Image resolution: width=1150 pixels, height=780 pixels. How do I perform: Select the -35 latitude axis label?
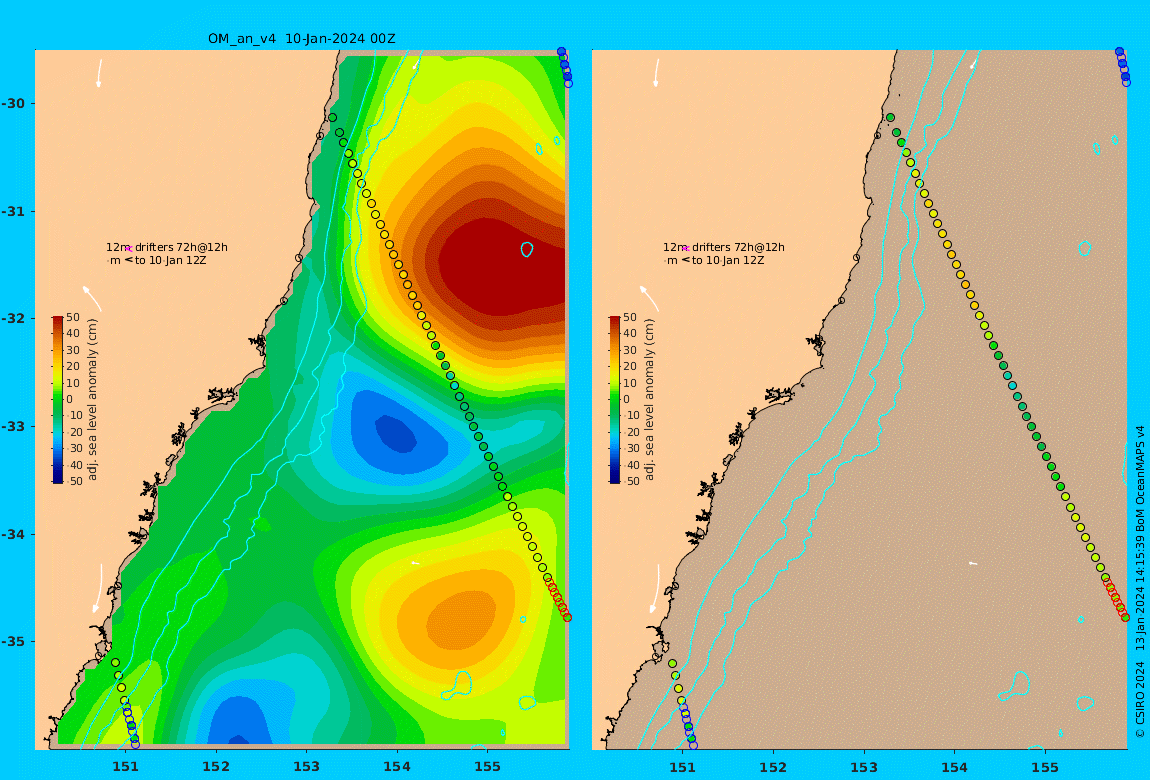click(x=12, y=641)
